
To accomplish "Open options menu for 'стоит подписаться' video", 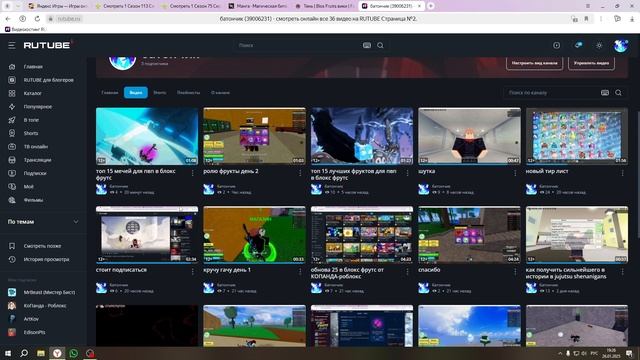I will click(193, 272).
